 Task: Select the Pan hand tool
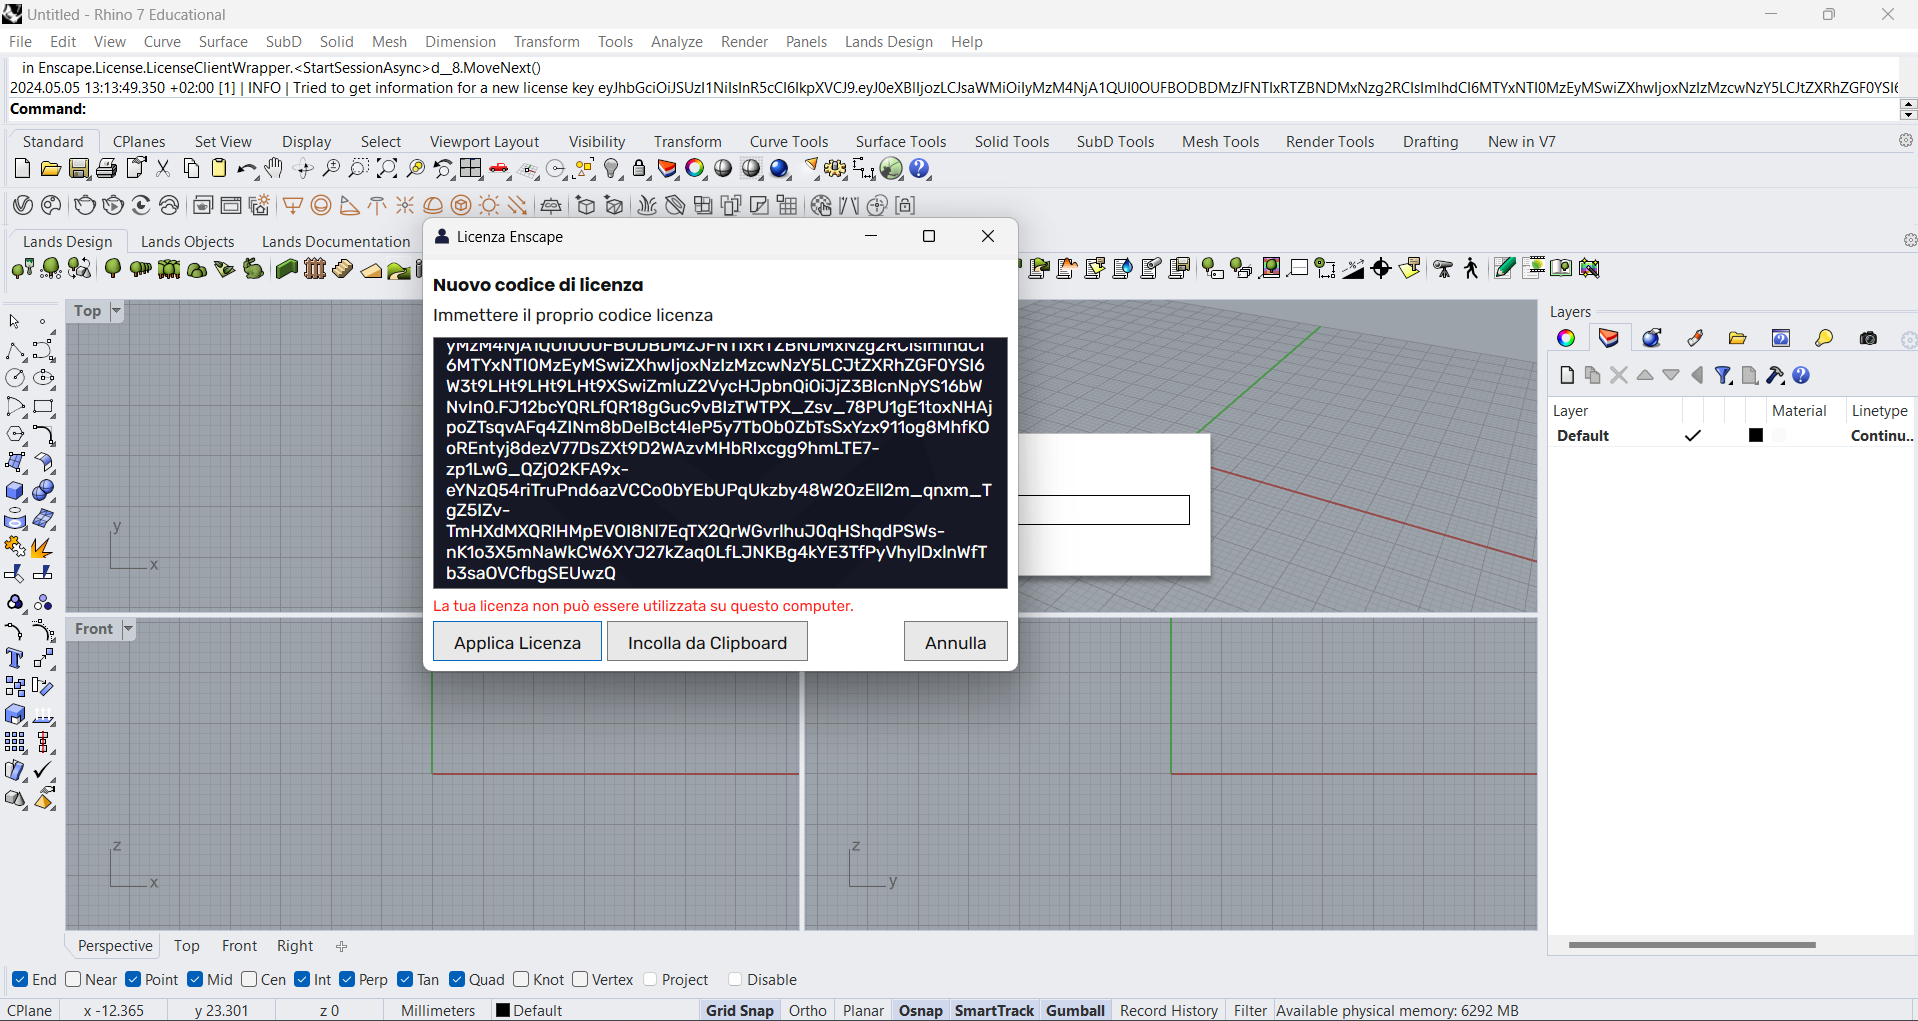pyautogui.click(x=274, y=169)
